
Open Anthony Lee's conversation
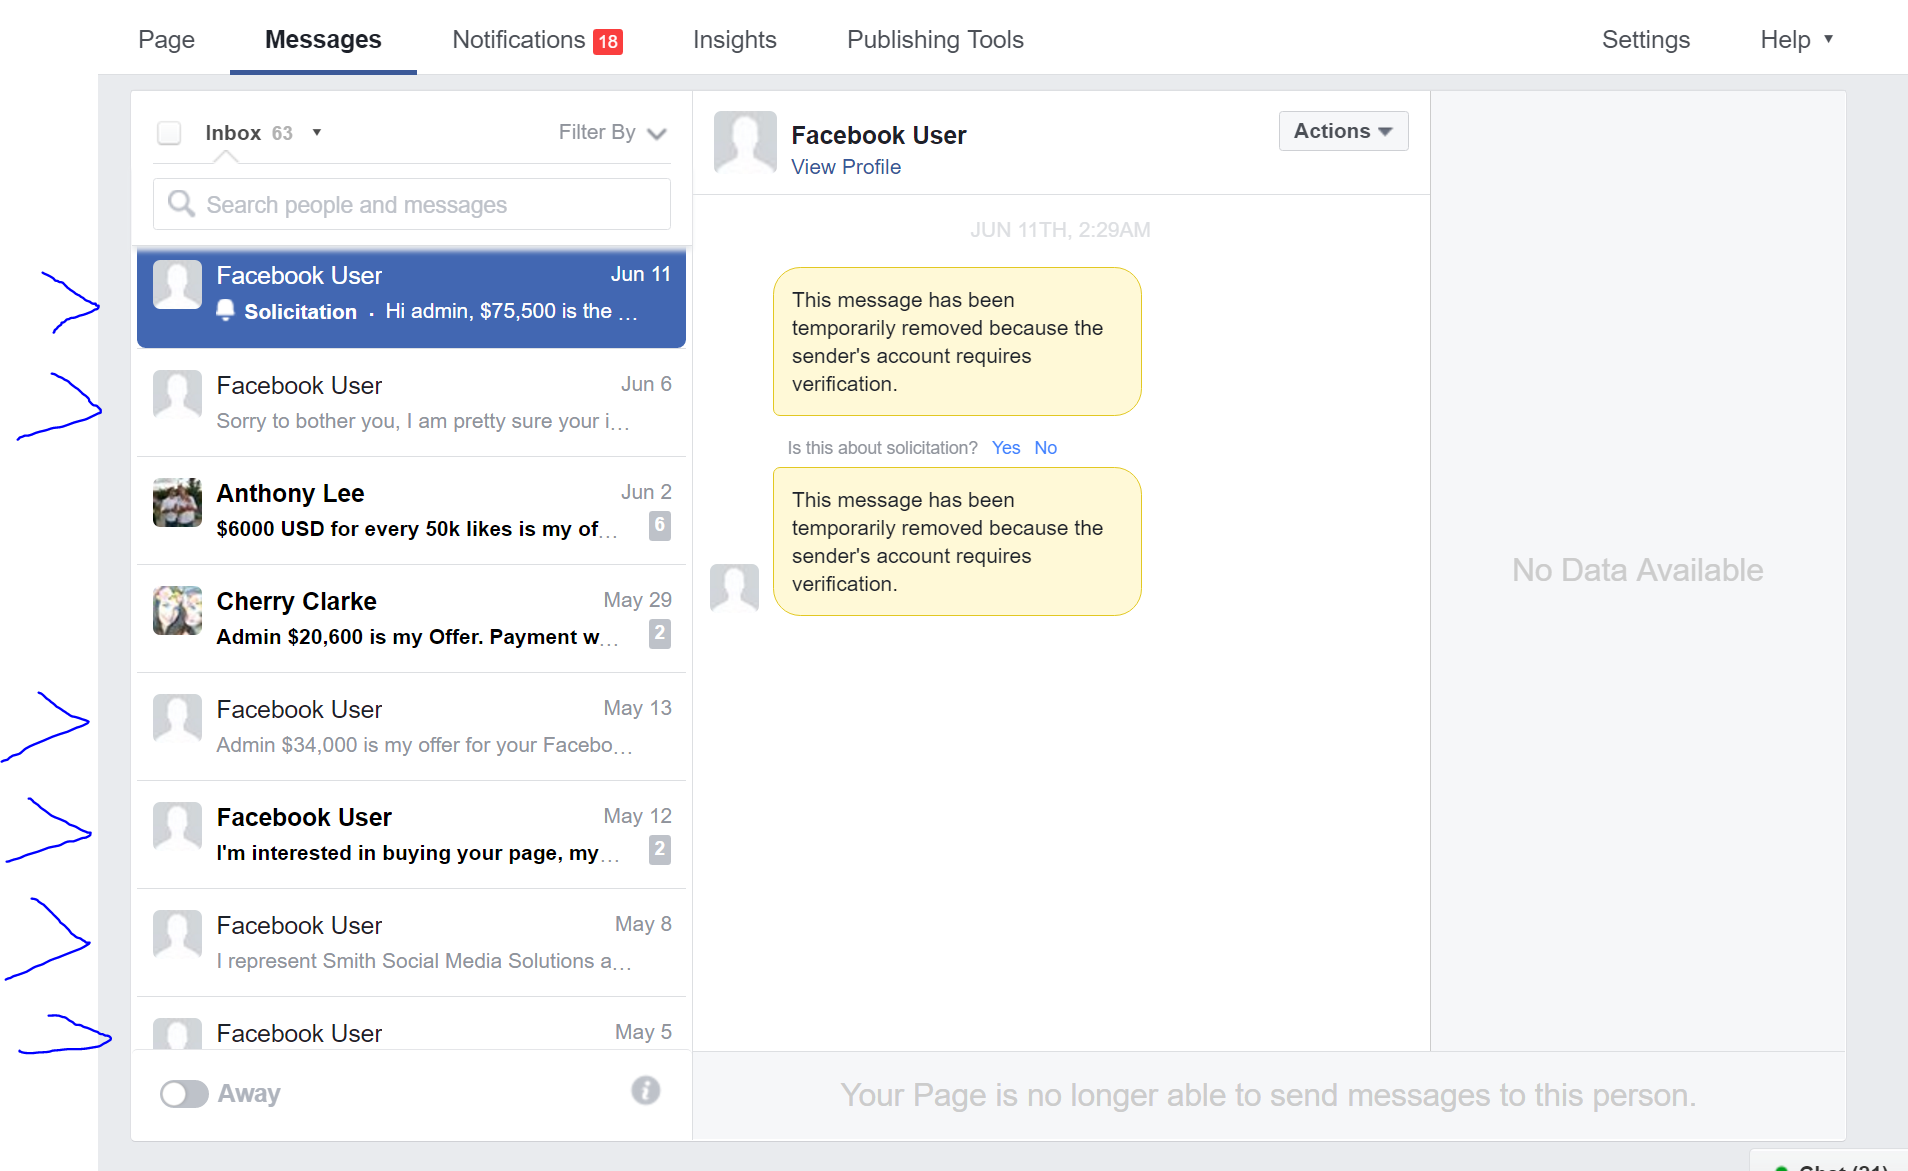411,511
